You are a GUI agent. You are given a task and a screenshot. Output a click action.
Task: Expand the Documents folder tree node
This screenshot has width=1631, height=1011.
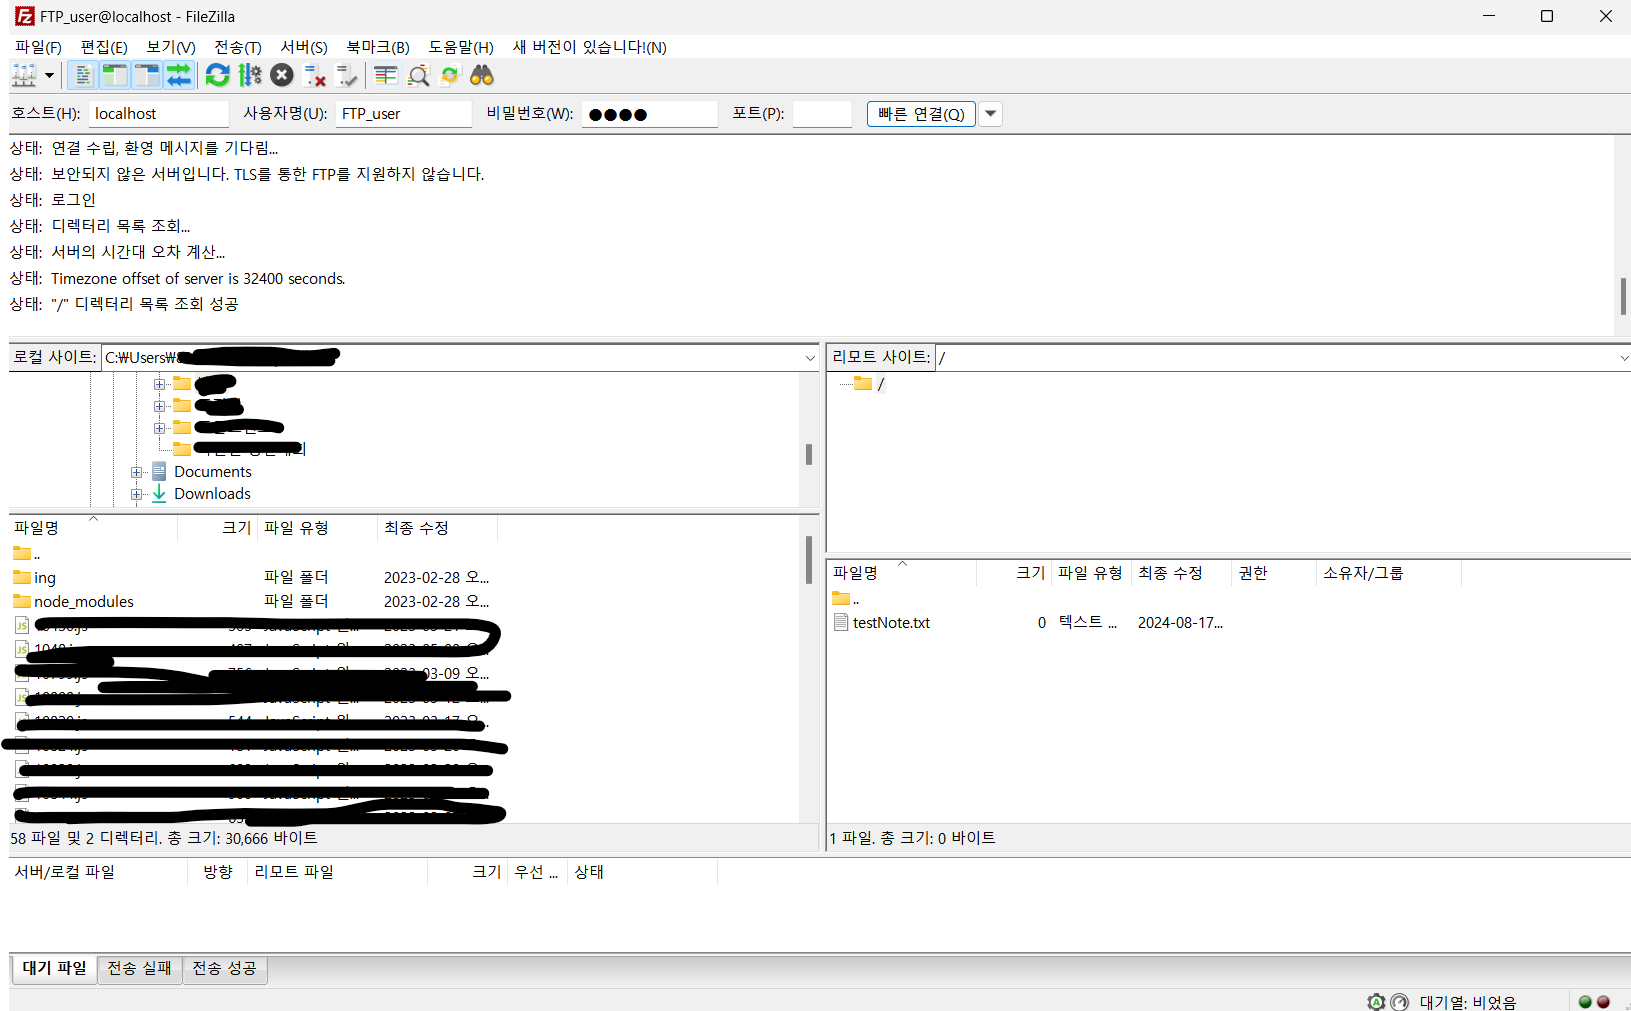[137, 472]
